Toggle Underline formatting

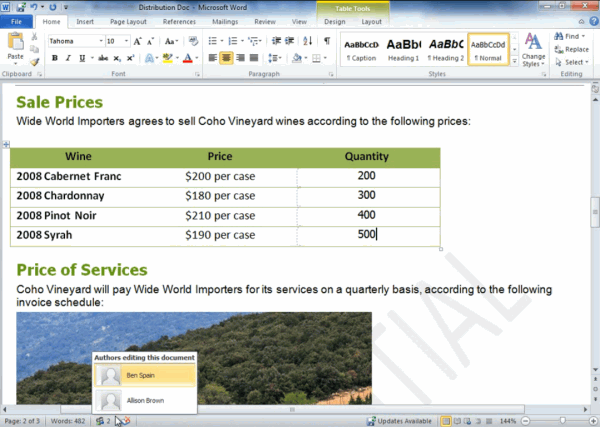(x=82, y=58)
